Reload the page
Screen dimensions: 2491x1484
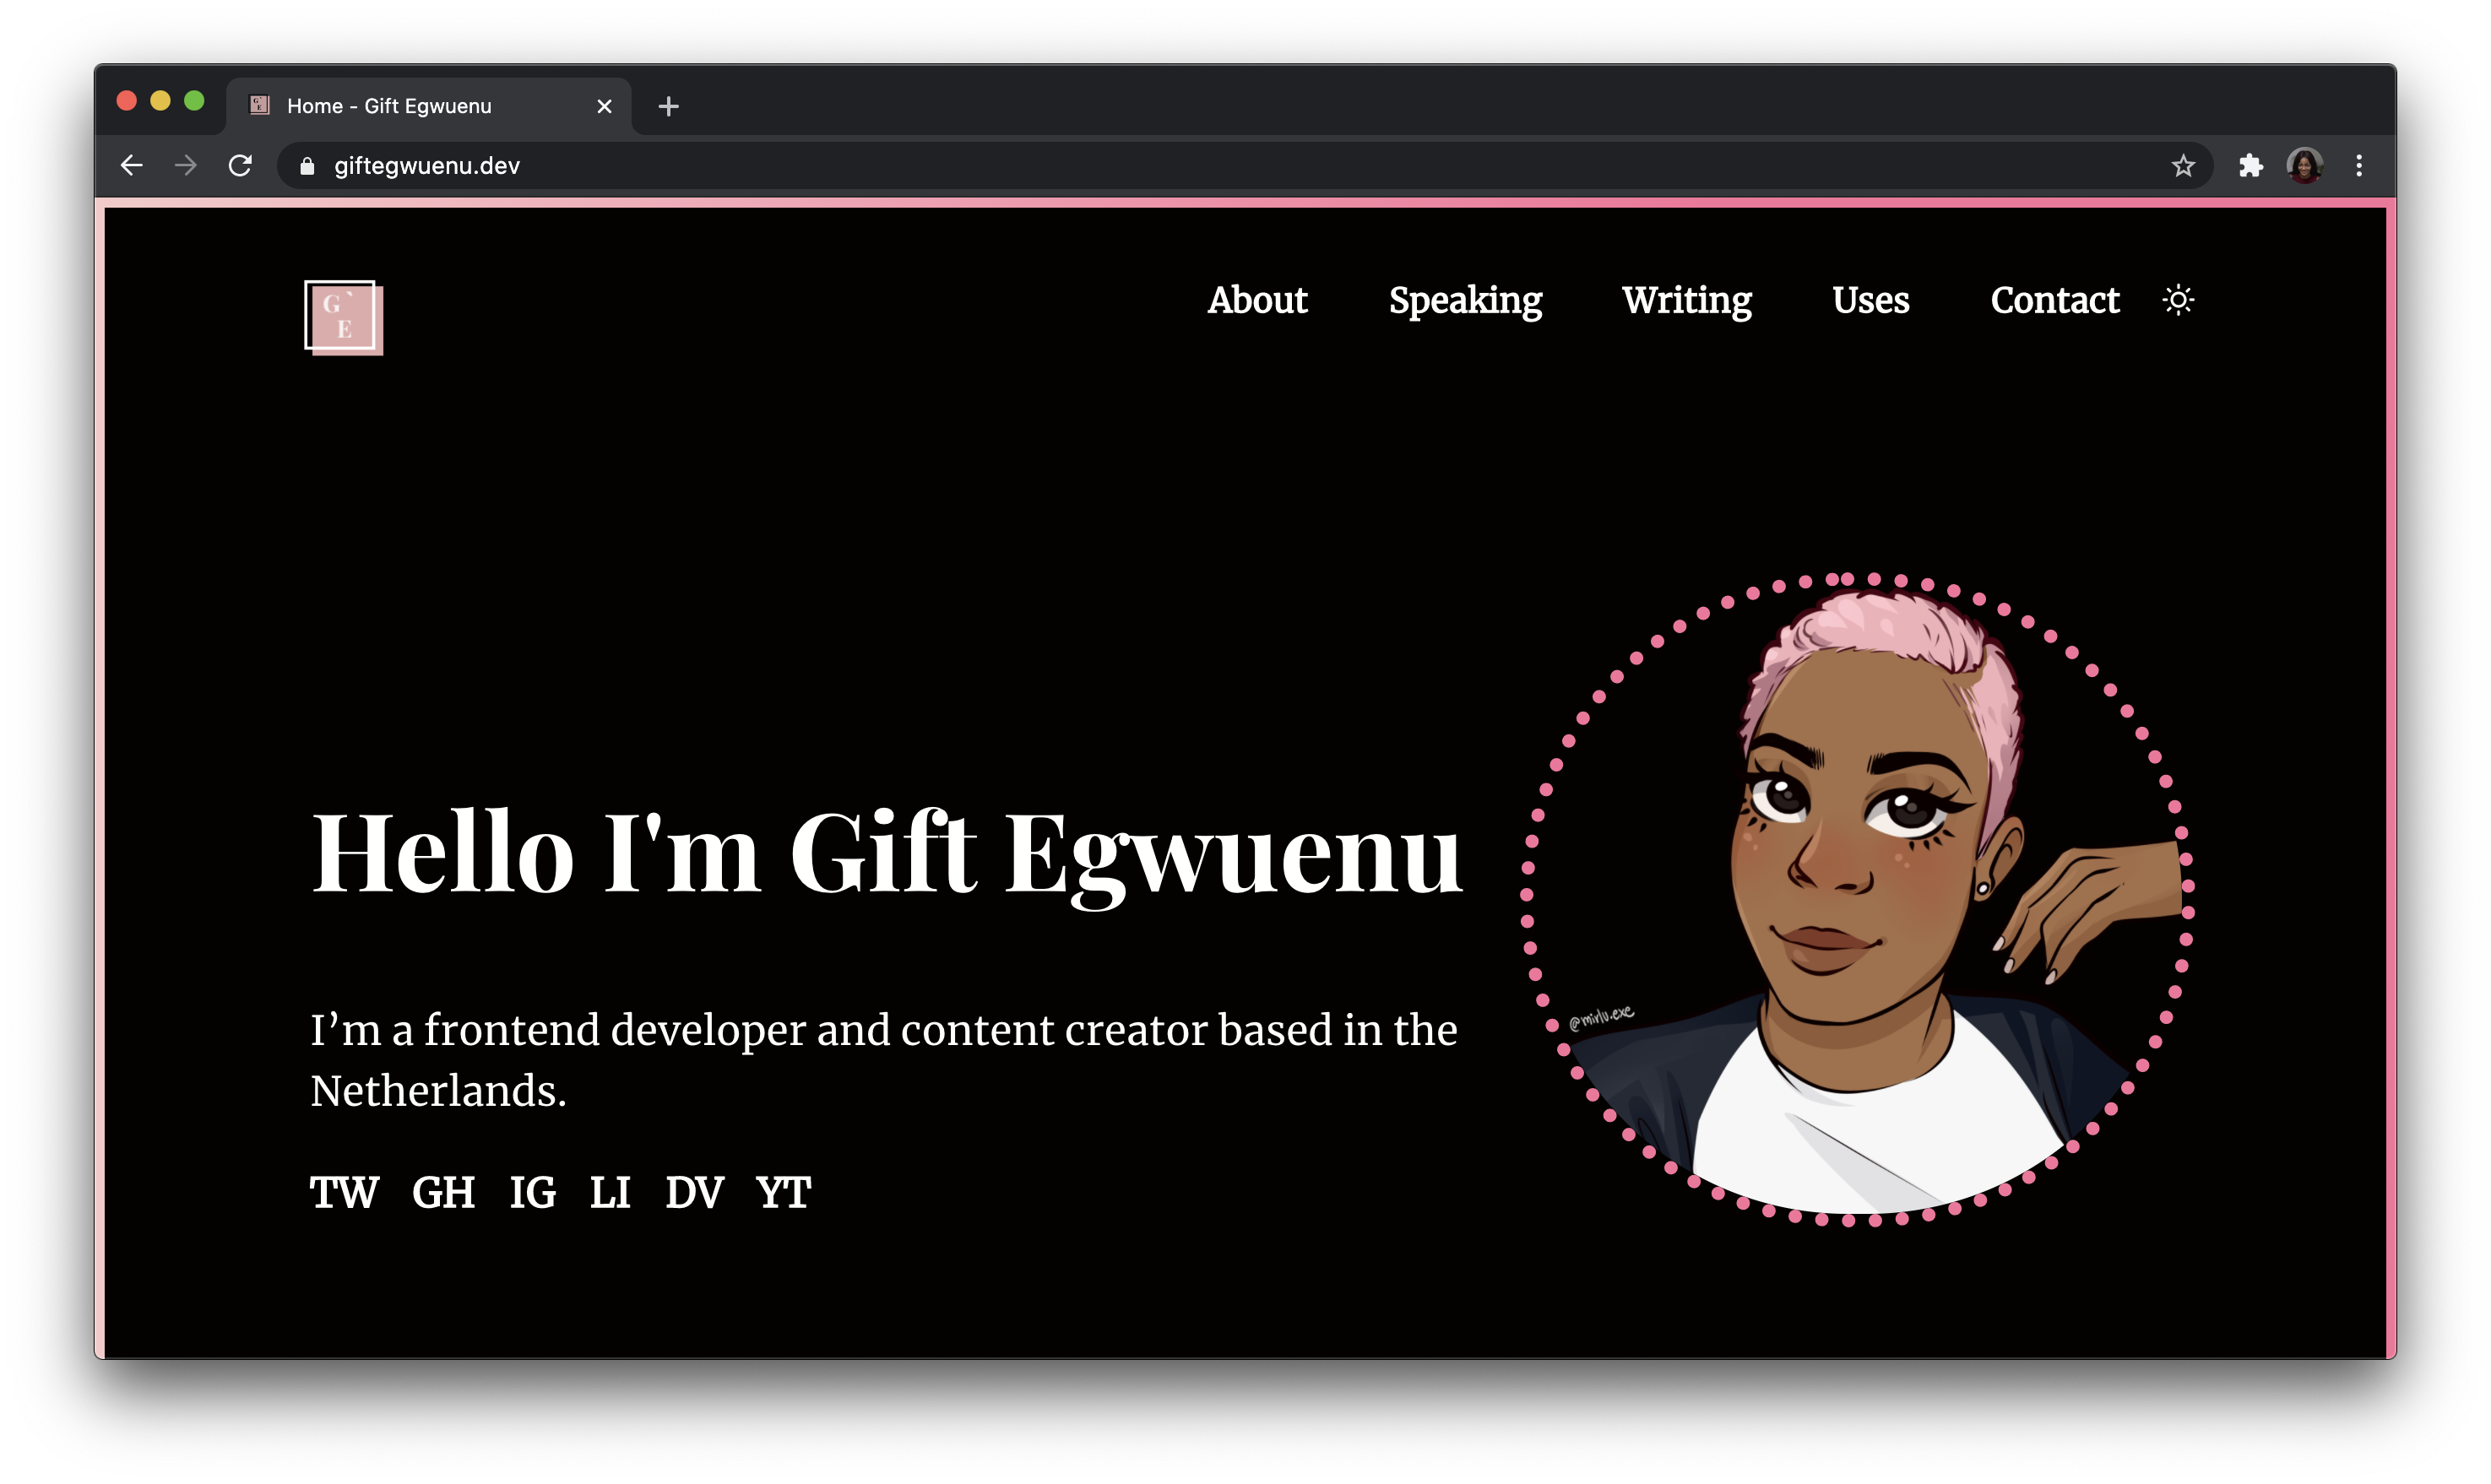(240, 165)
